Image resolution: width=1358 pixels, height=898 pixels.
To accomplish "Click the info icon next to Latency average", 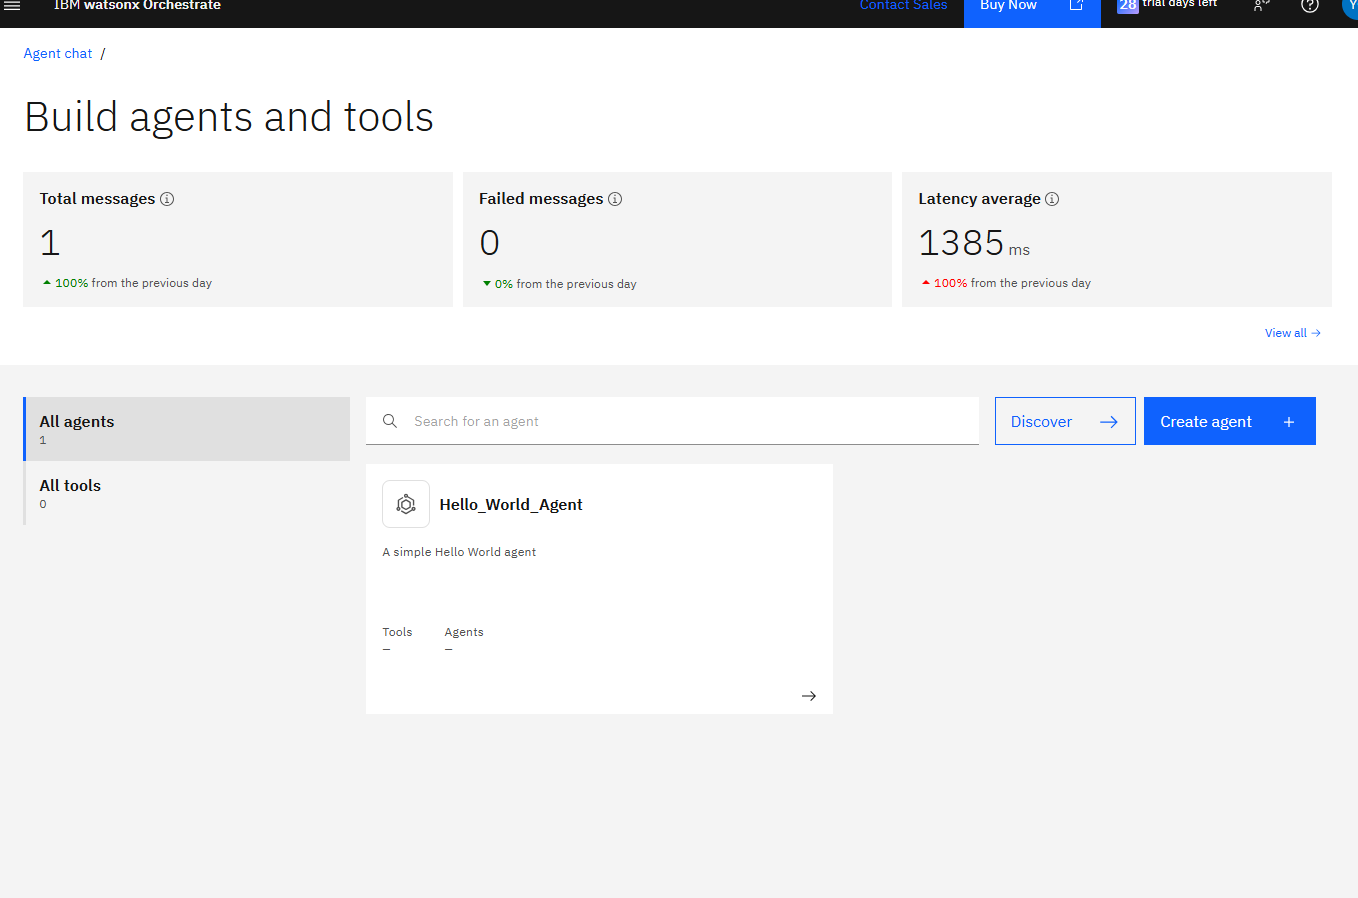I will (1052, 199).
